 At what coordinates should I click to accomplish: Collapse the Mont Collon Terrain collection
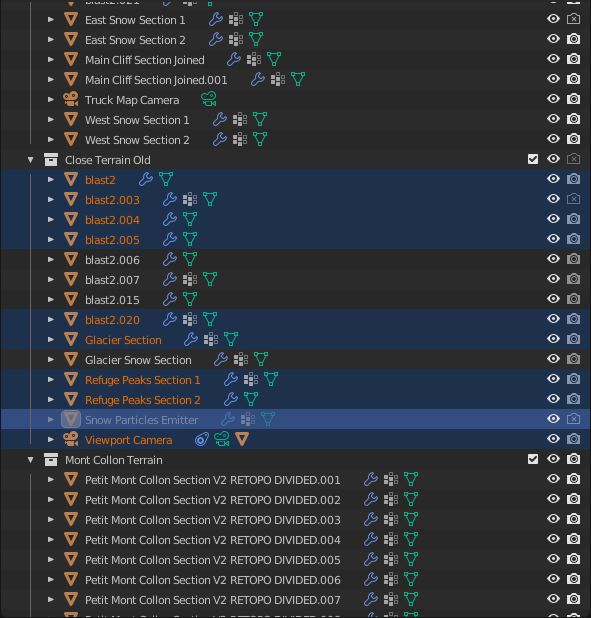pyautogui.click(x=30, y=460)
